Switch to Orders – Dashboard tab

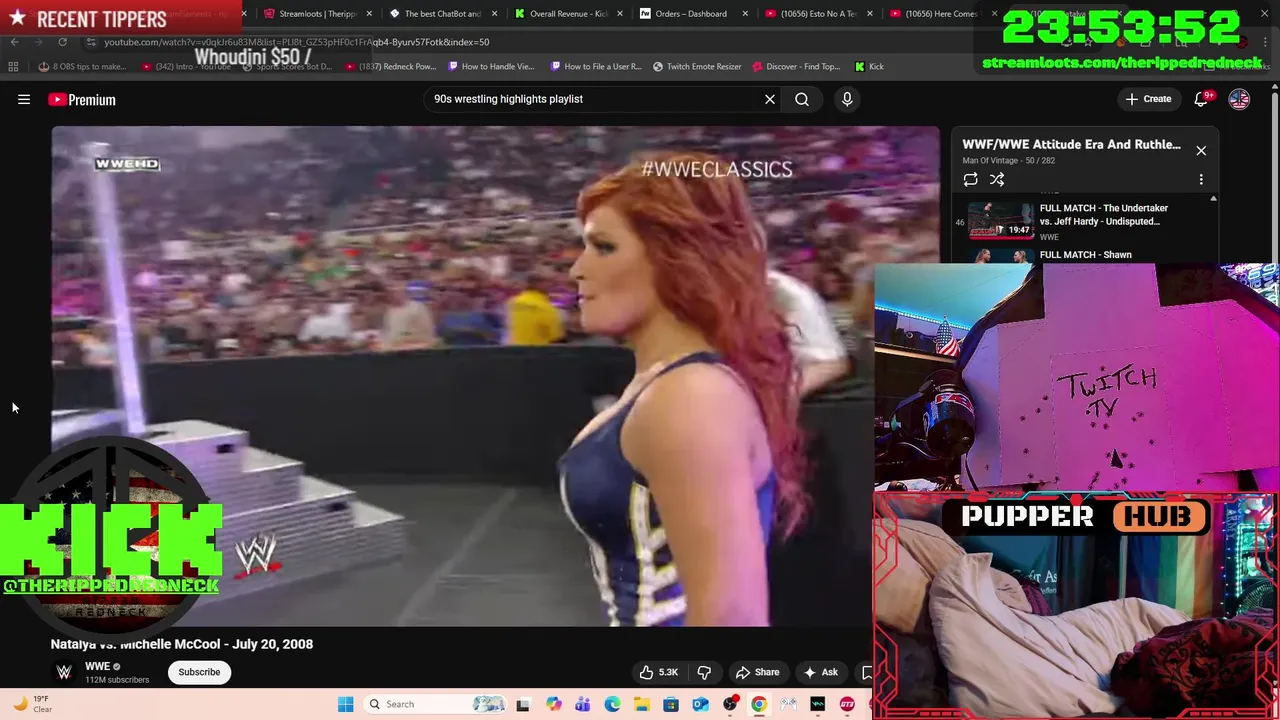(692, 14)
